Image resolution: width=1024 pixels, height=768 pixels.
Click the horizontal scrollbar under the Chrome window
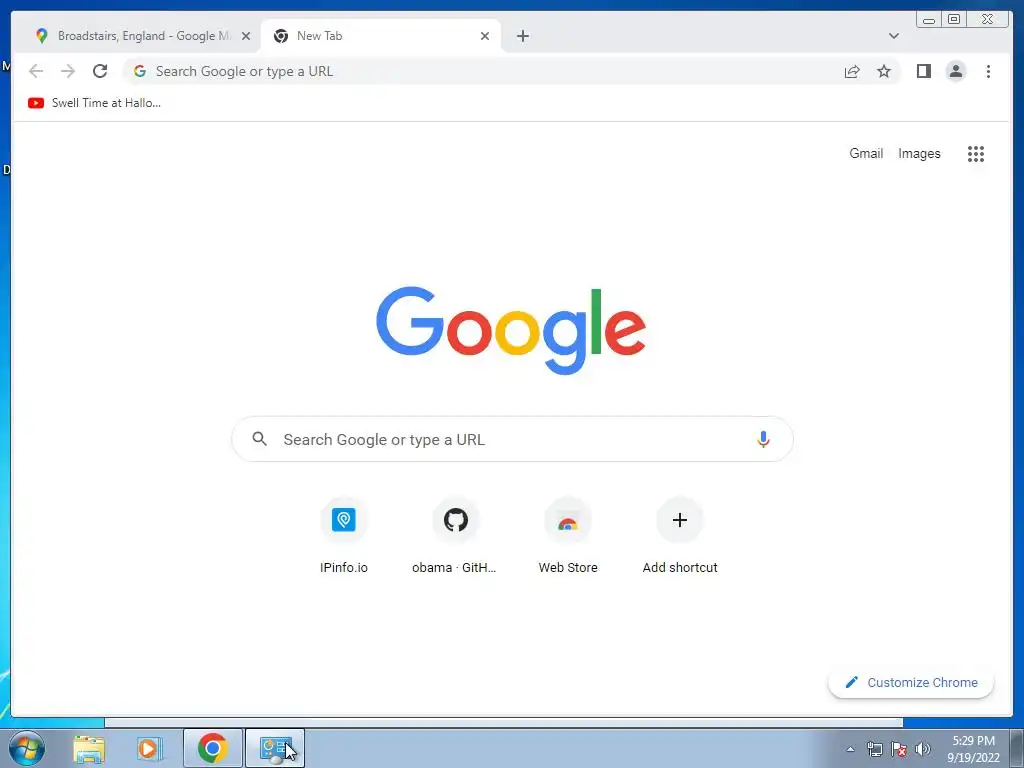coord(504,722)
